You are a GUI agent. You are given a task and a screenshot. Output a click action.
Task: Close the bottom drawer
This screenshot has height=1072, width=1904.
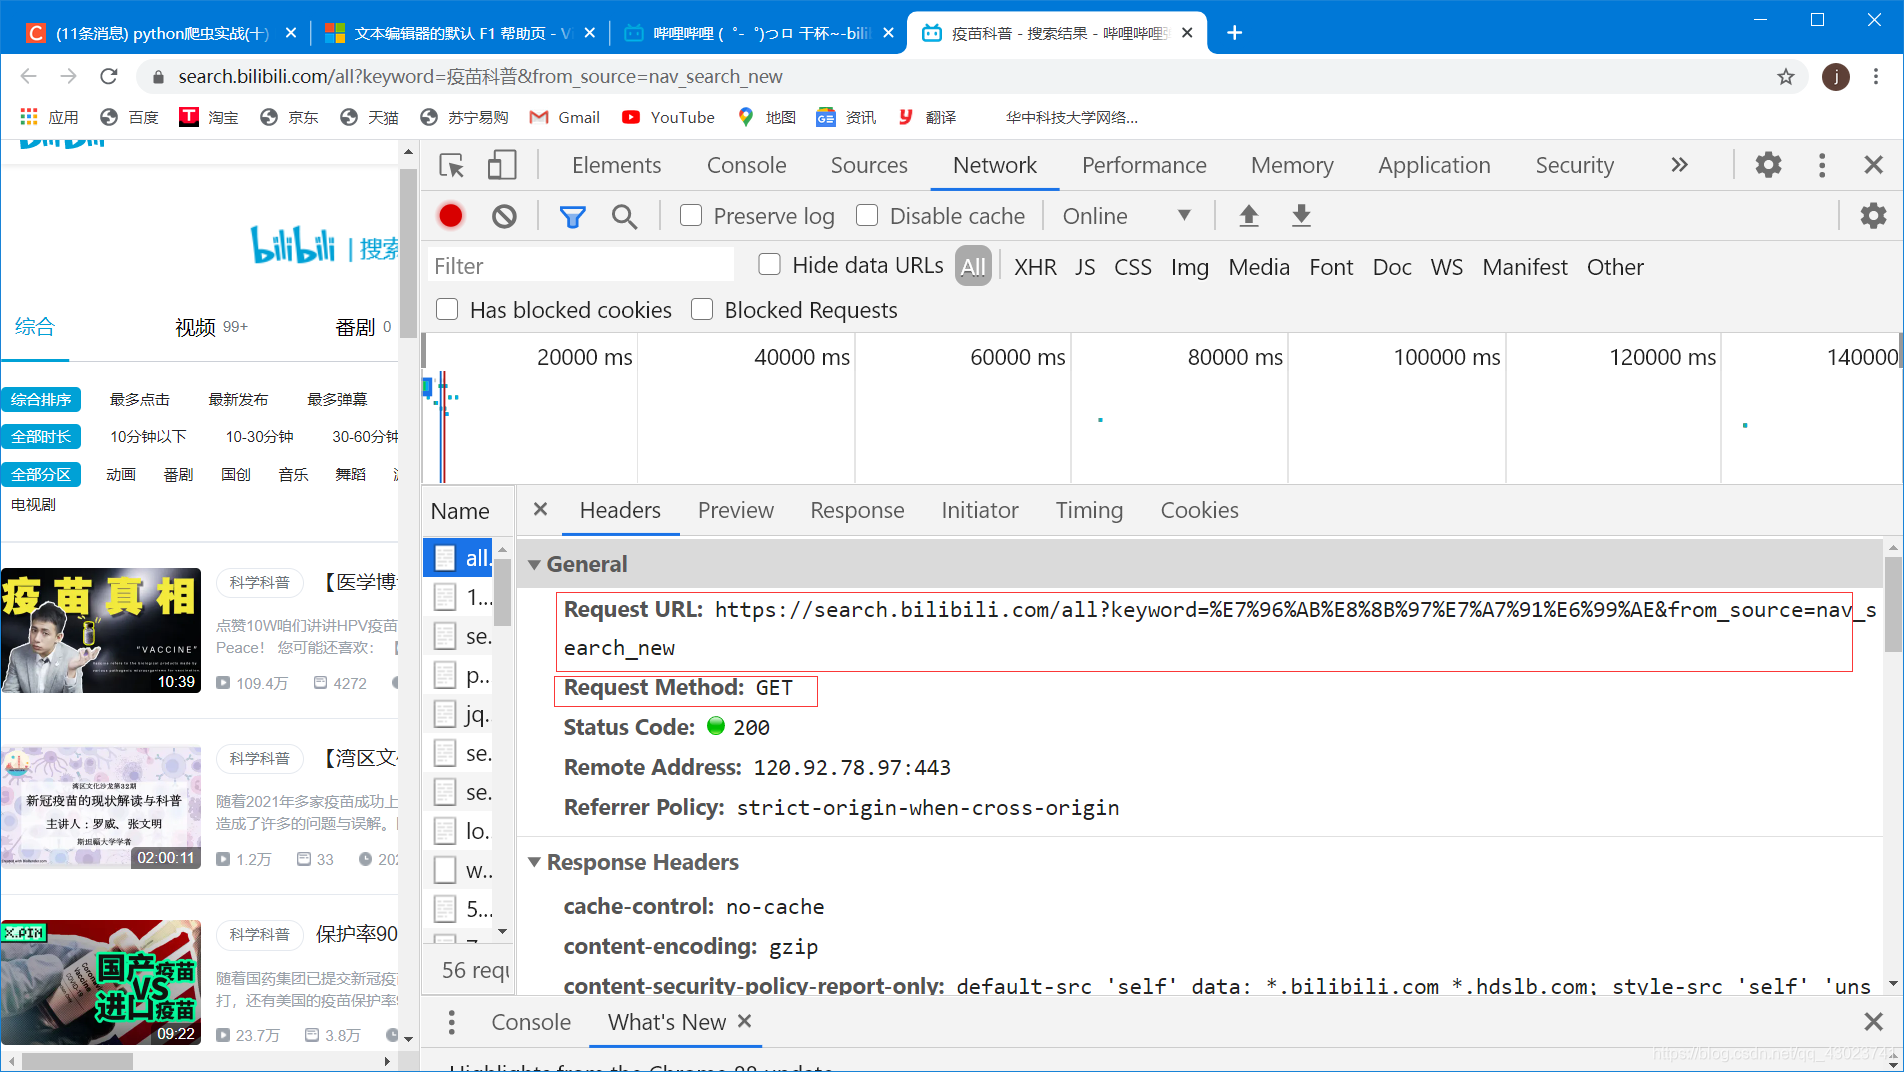pyautogui.click(x=1874, y=1022)
